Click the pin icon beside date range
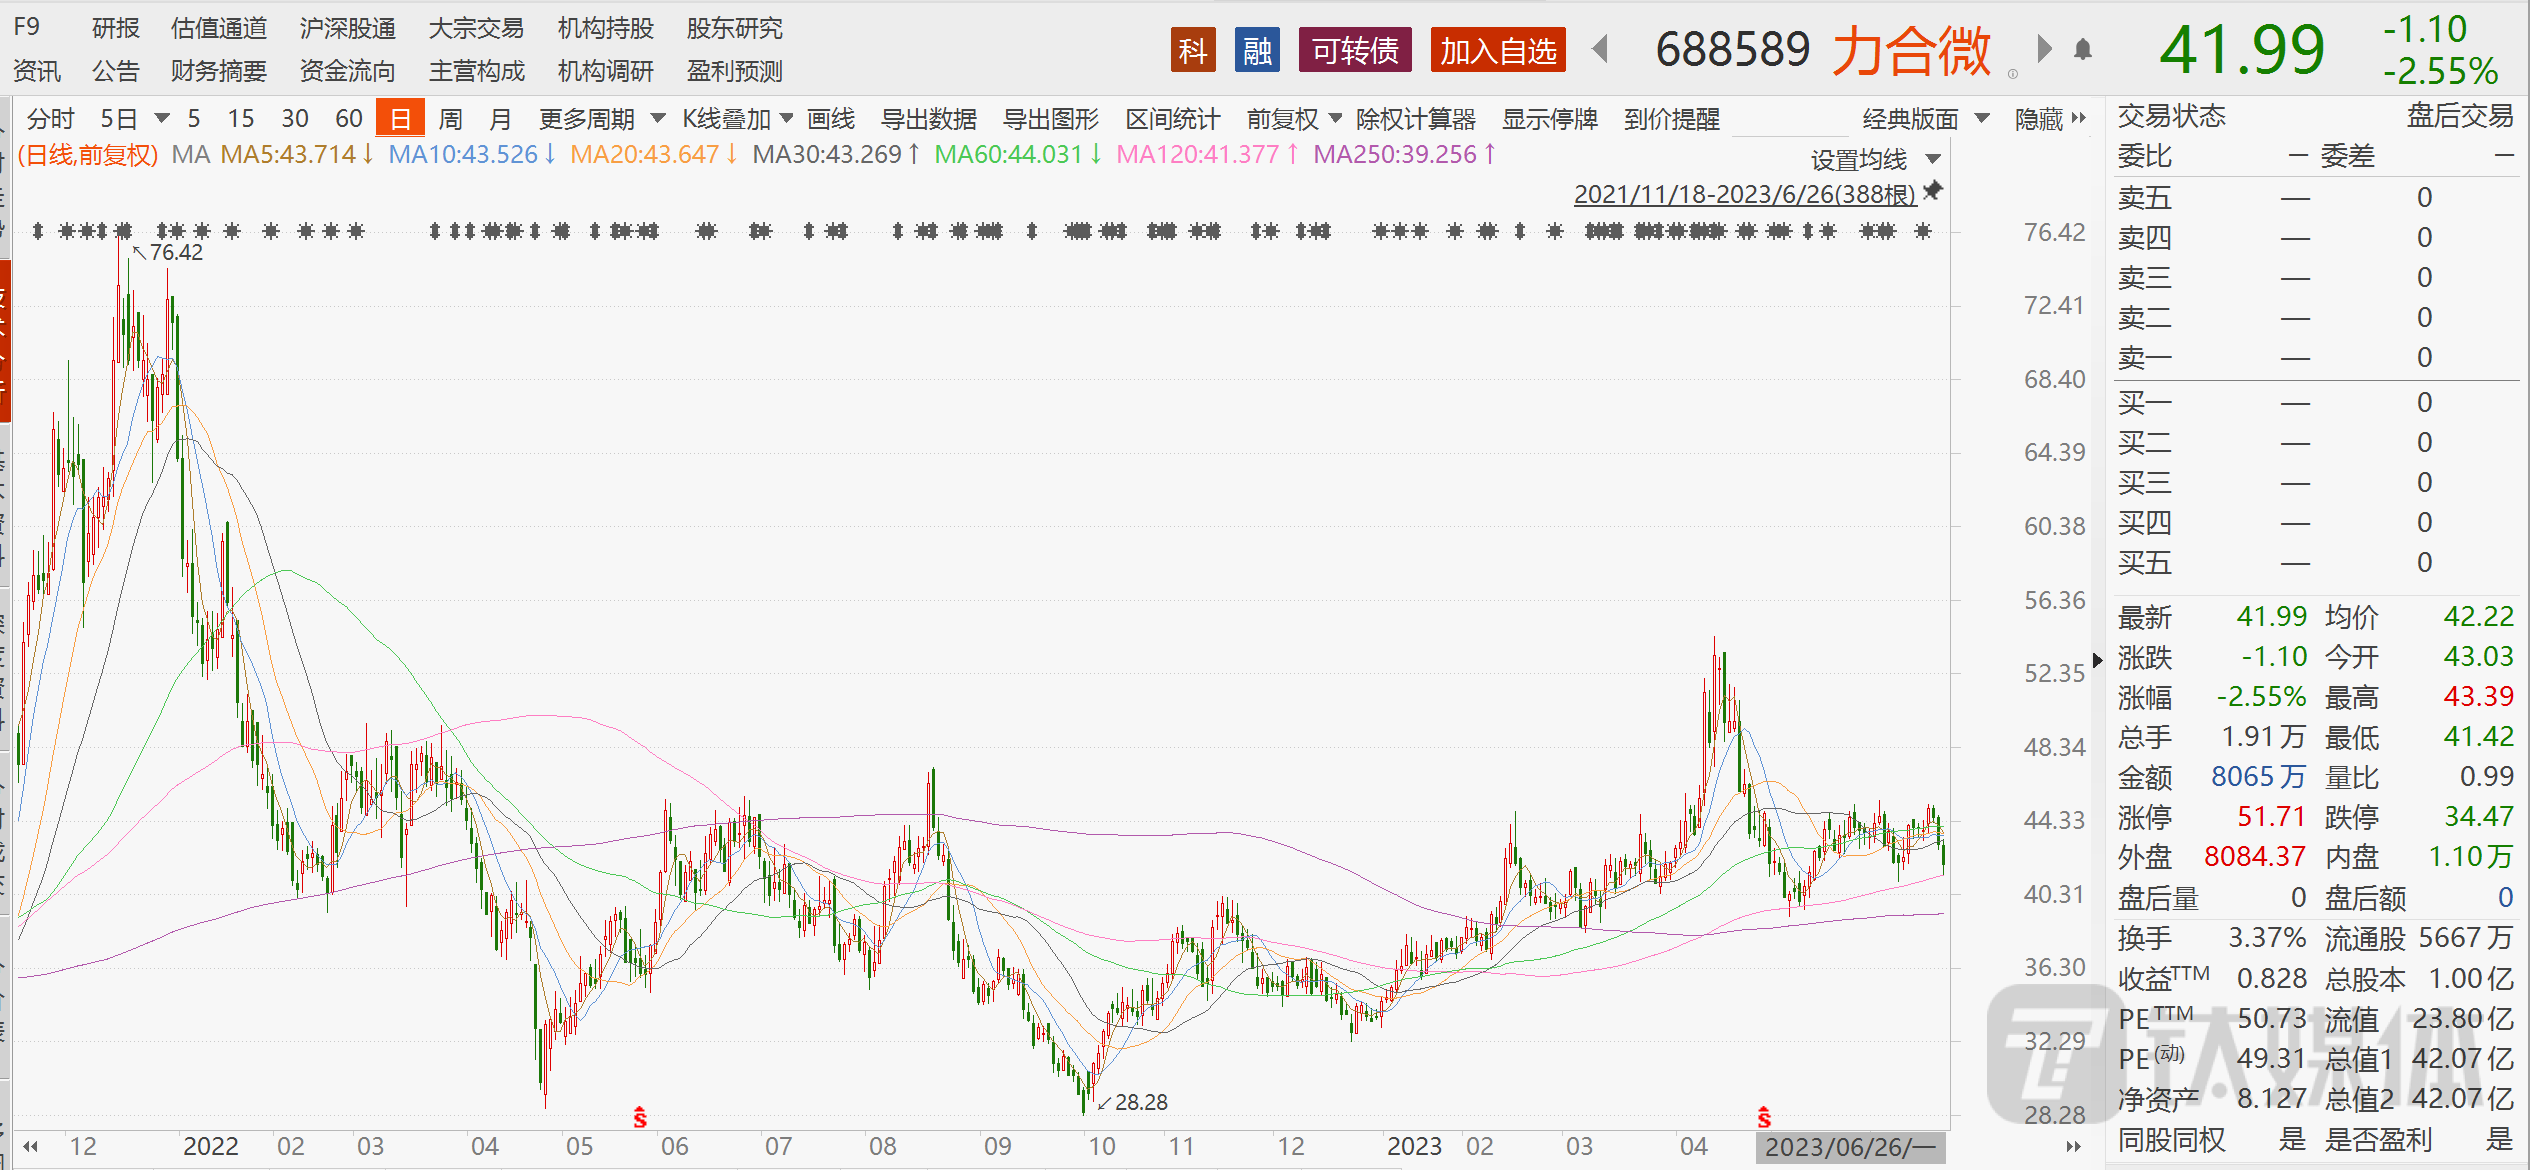Image resolution: width=2530 pixels, height=1170 pixels. 1933,190
